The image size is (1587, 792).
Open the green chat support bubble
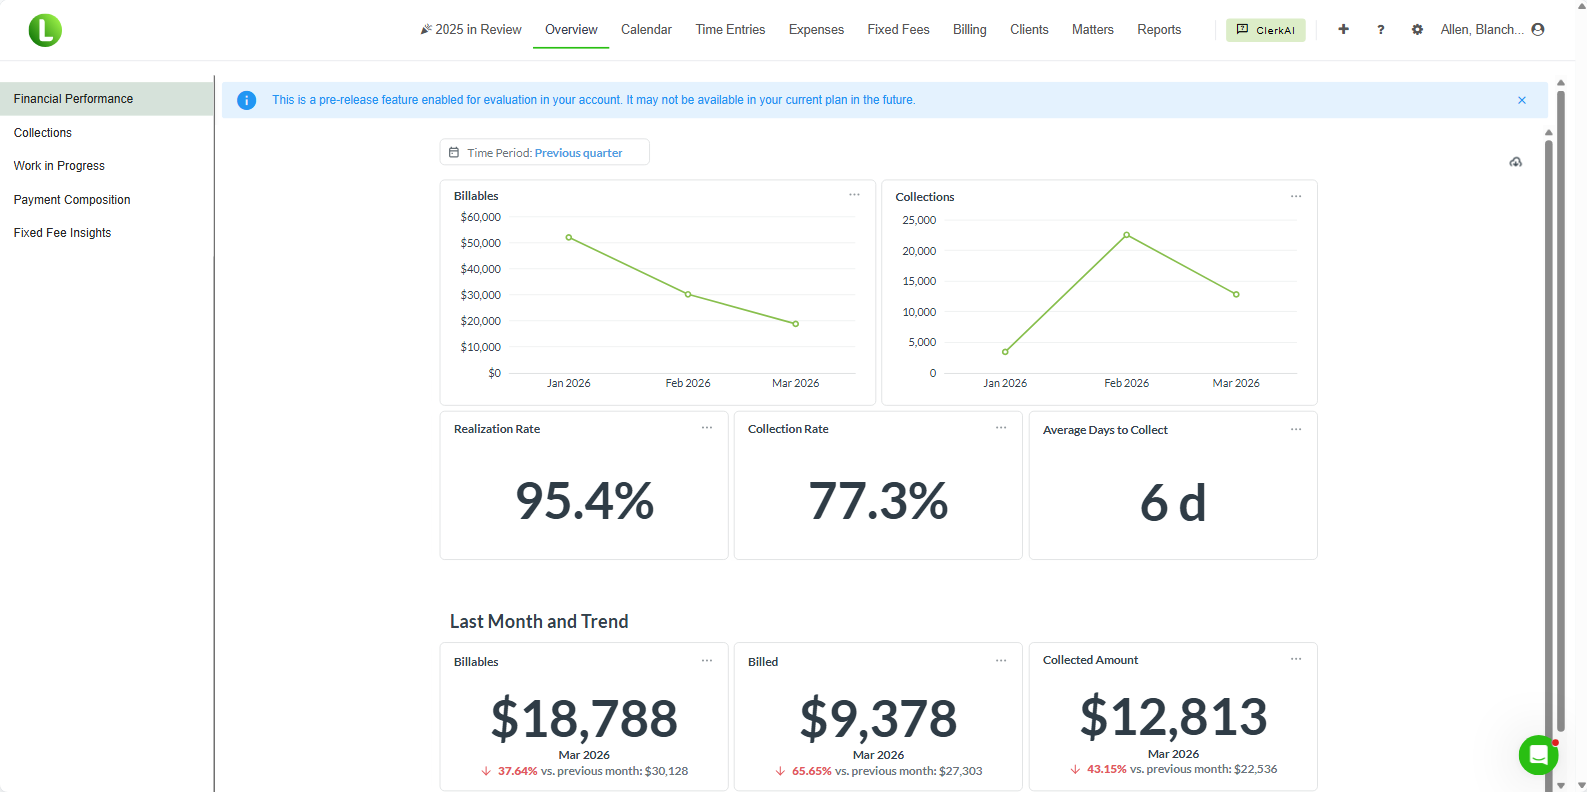tap(1538, 755)
